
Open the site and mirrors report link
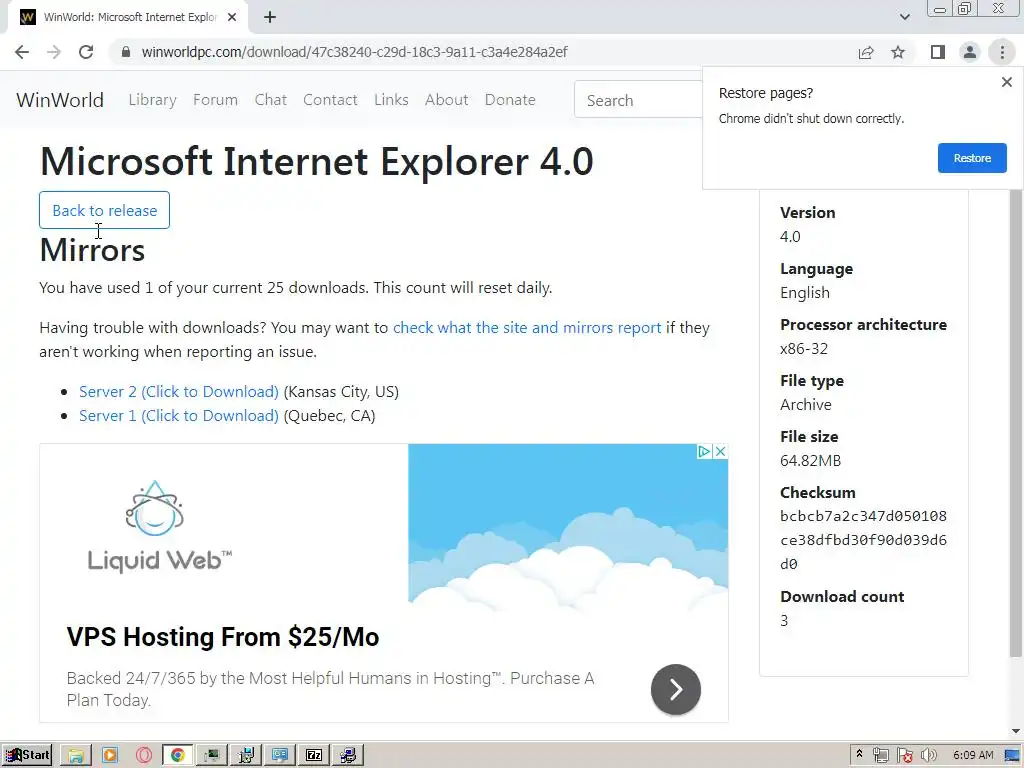tap(527, 328)
